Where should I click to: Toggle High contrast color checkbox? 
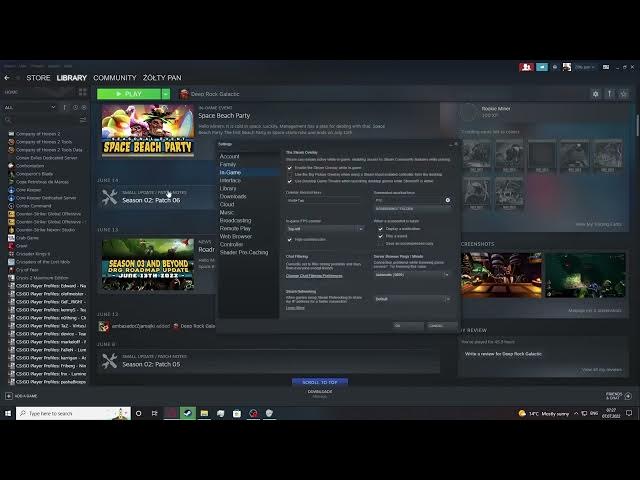290,240
